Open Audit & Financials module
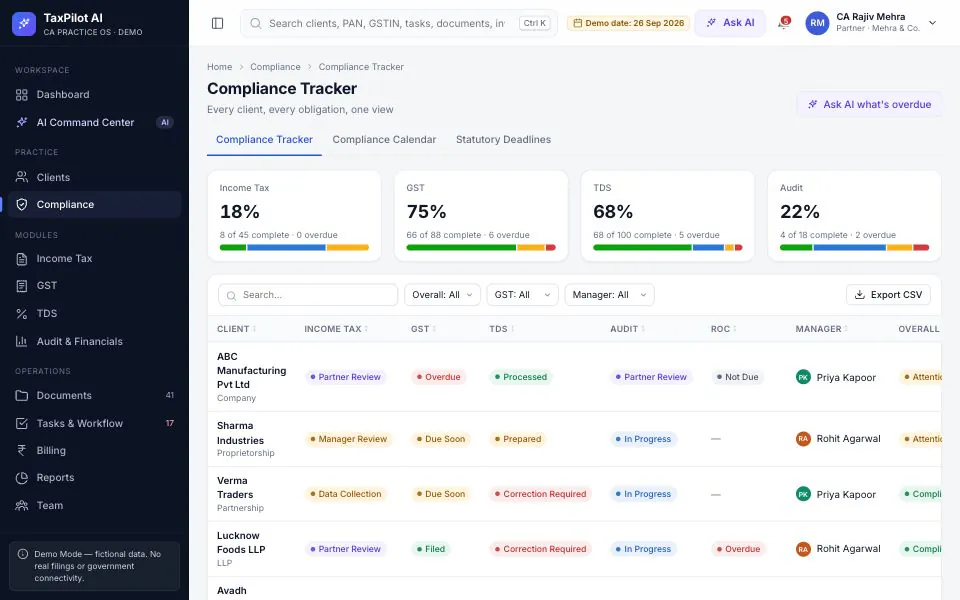The image size is (960, 600). 94,342
